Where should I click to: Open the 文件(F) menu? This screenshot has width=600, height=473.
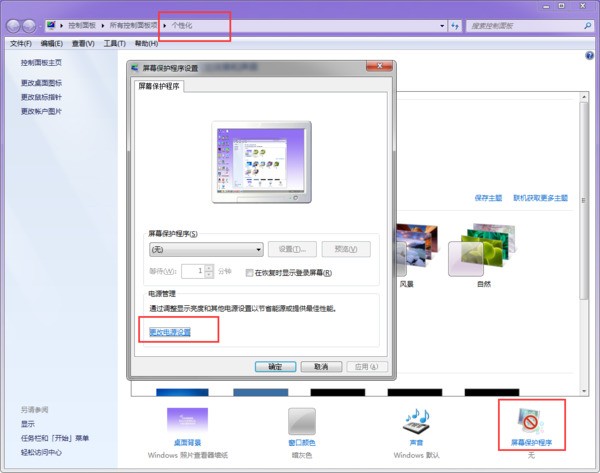[x=21, y=44]
